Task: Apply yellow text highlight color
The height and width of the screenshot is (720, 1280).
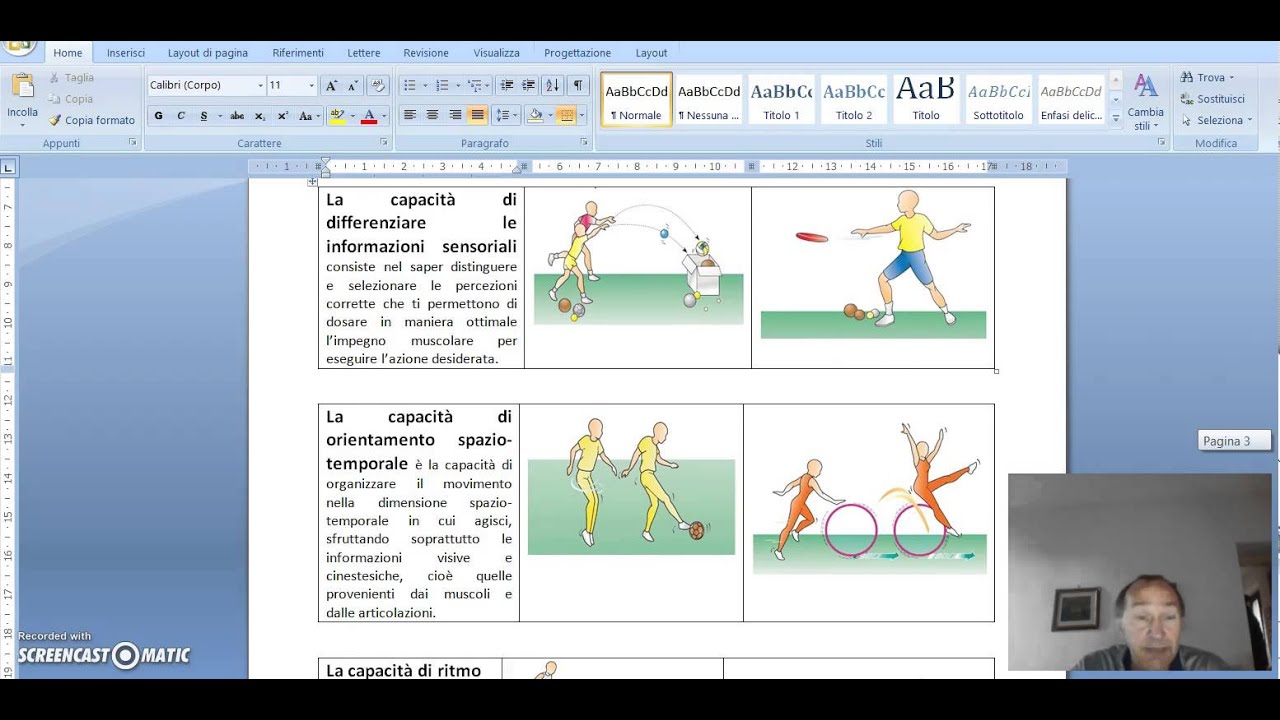Action: [x=337, y=116]
